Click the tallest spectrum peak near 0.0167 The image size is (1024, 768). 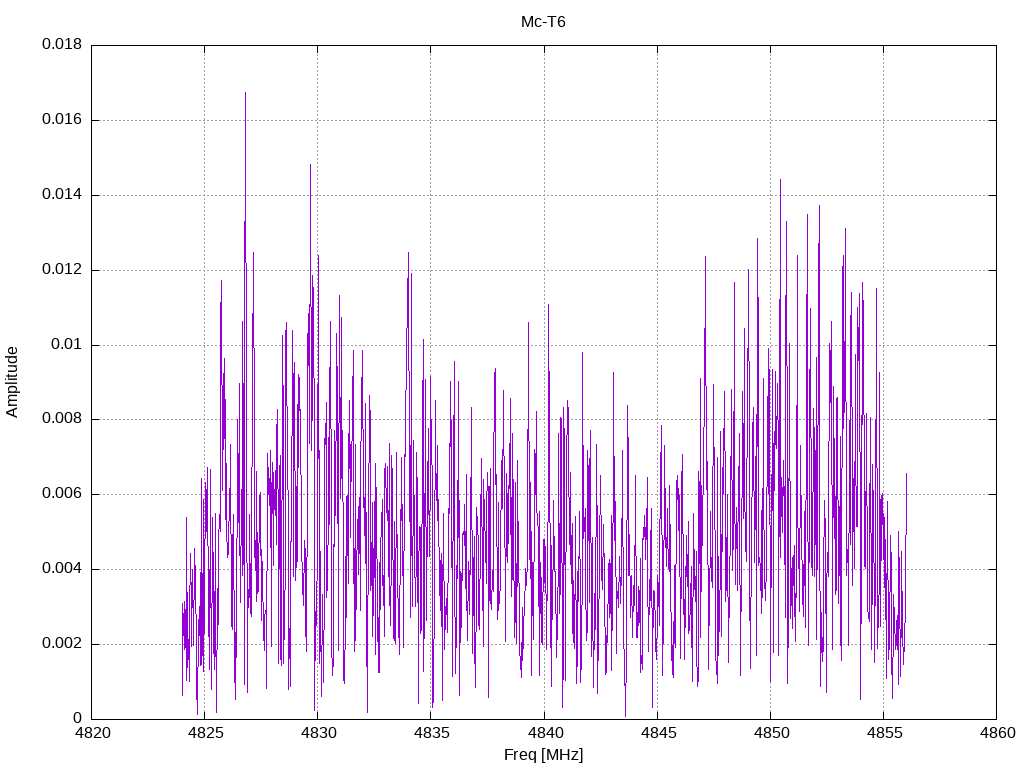point(246,93)
